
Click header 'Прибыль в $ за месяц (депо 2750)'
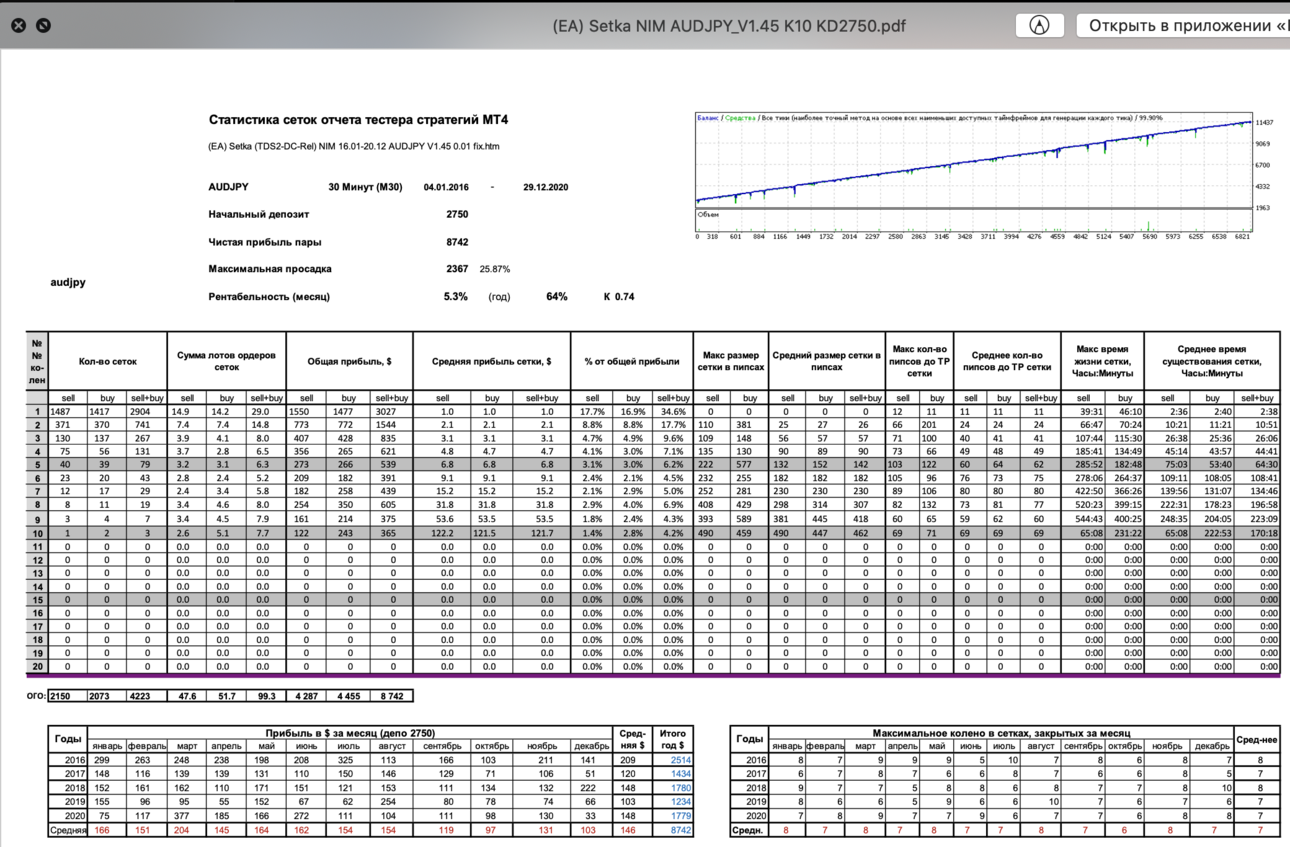350,733
